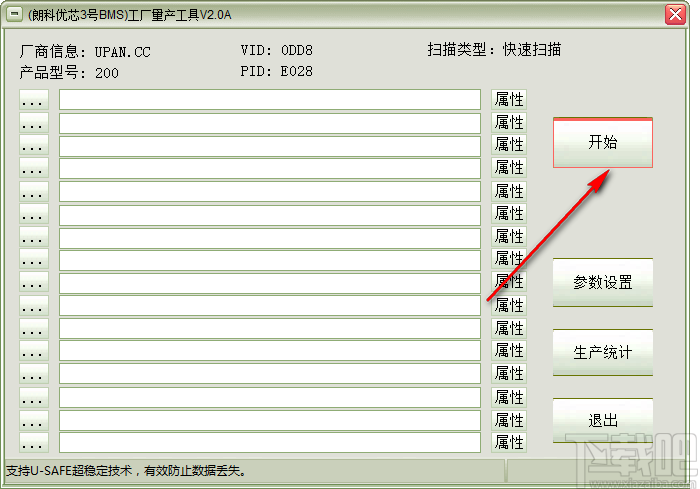
Task: Click the '...' button in the sixth row
Action: point(34,214)
